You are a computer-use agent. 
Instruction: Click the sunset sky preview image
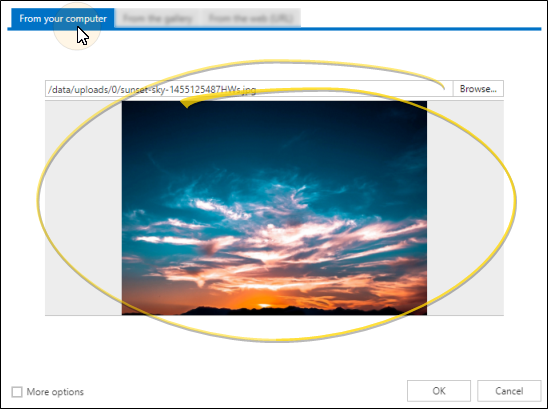[x=274, y=208]
